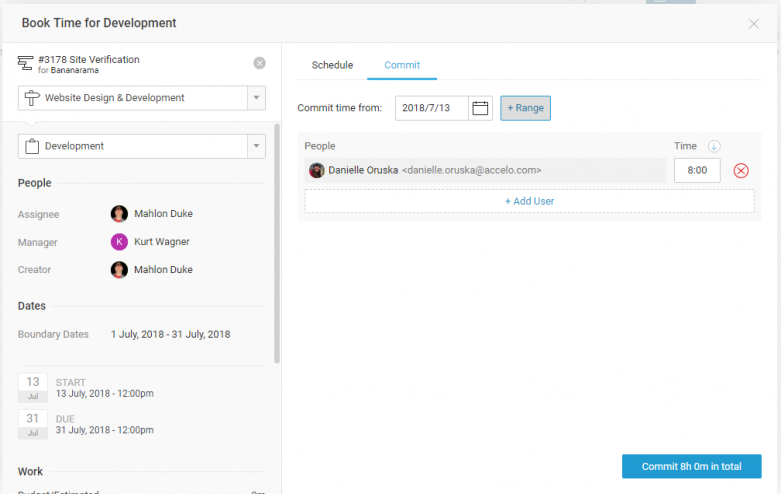Click the Site Verification task icon
Image resolution: width=781 pixels, height=494 pixels.
tap(26, 64)
